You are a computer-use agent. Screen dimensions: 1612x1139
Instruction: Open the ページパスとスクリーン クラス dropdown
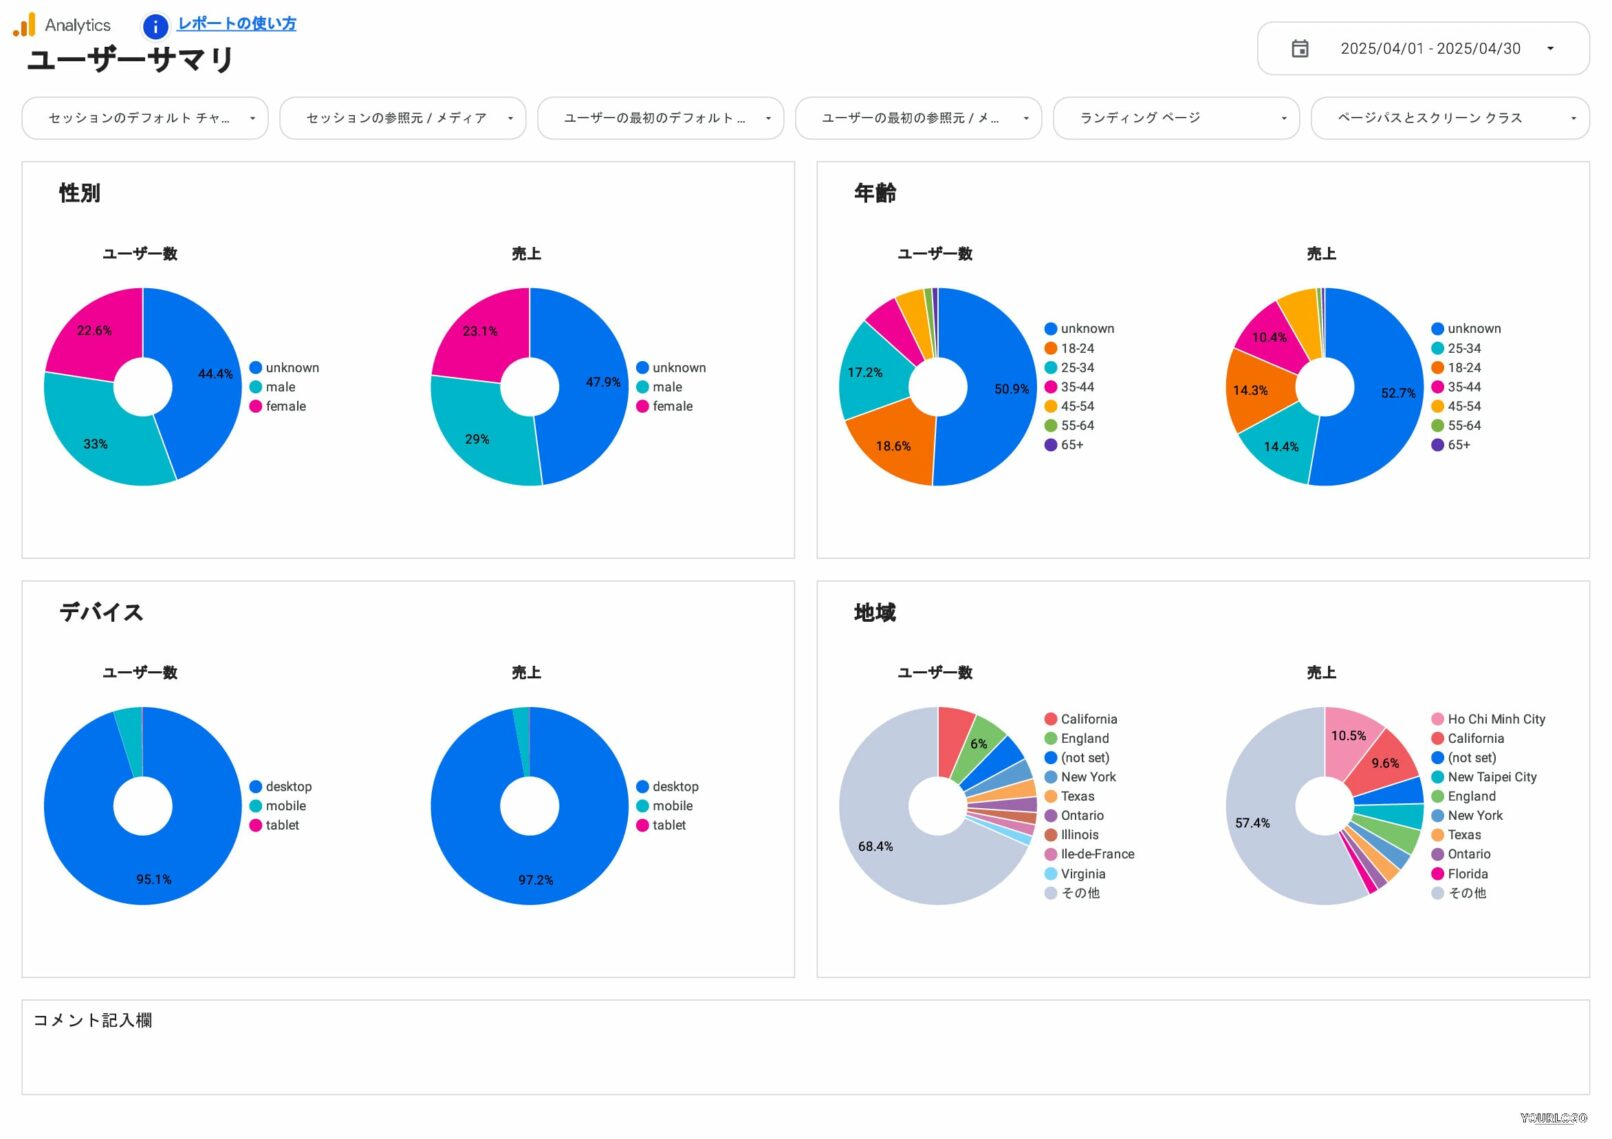click(x=1449, y=118)
